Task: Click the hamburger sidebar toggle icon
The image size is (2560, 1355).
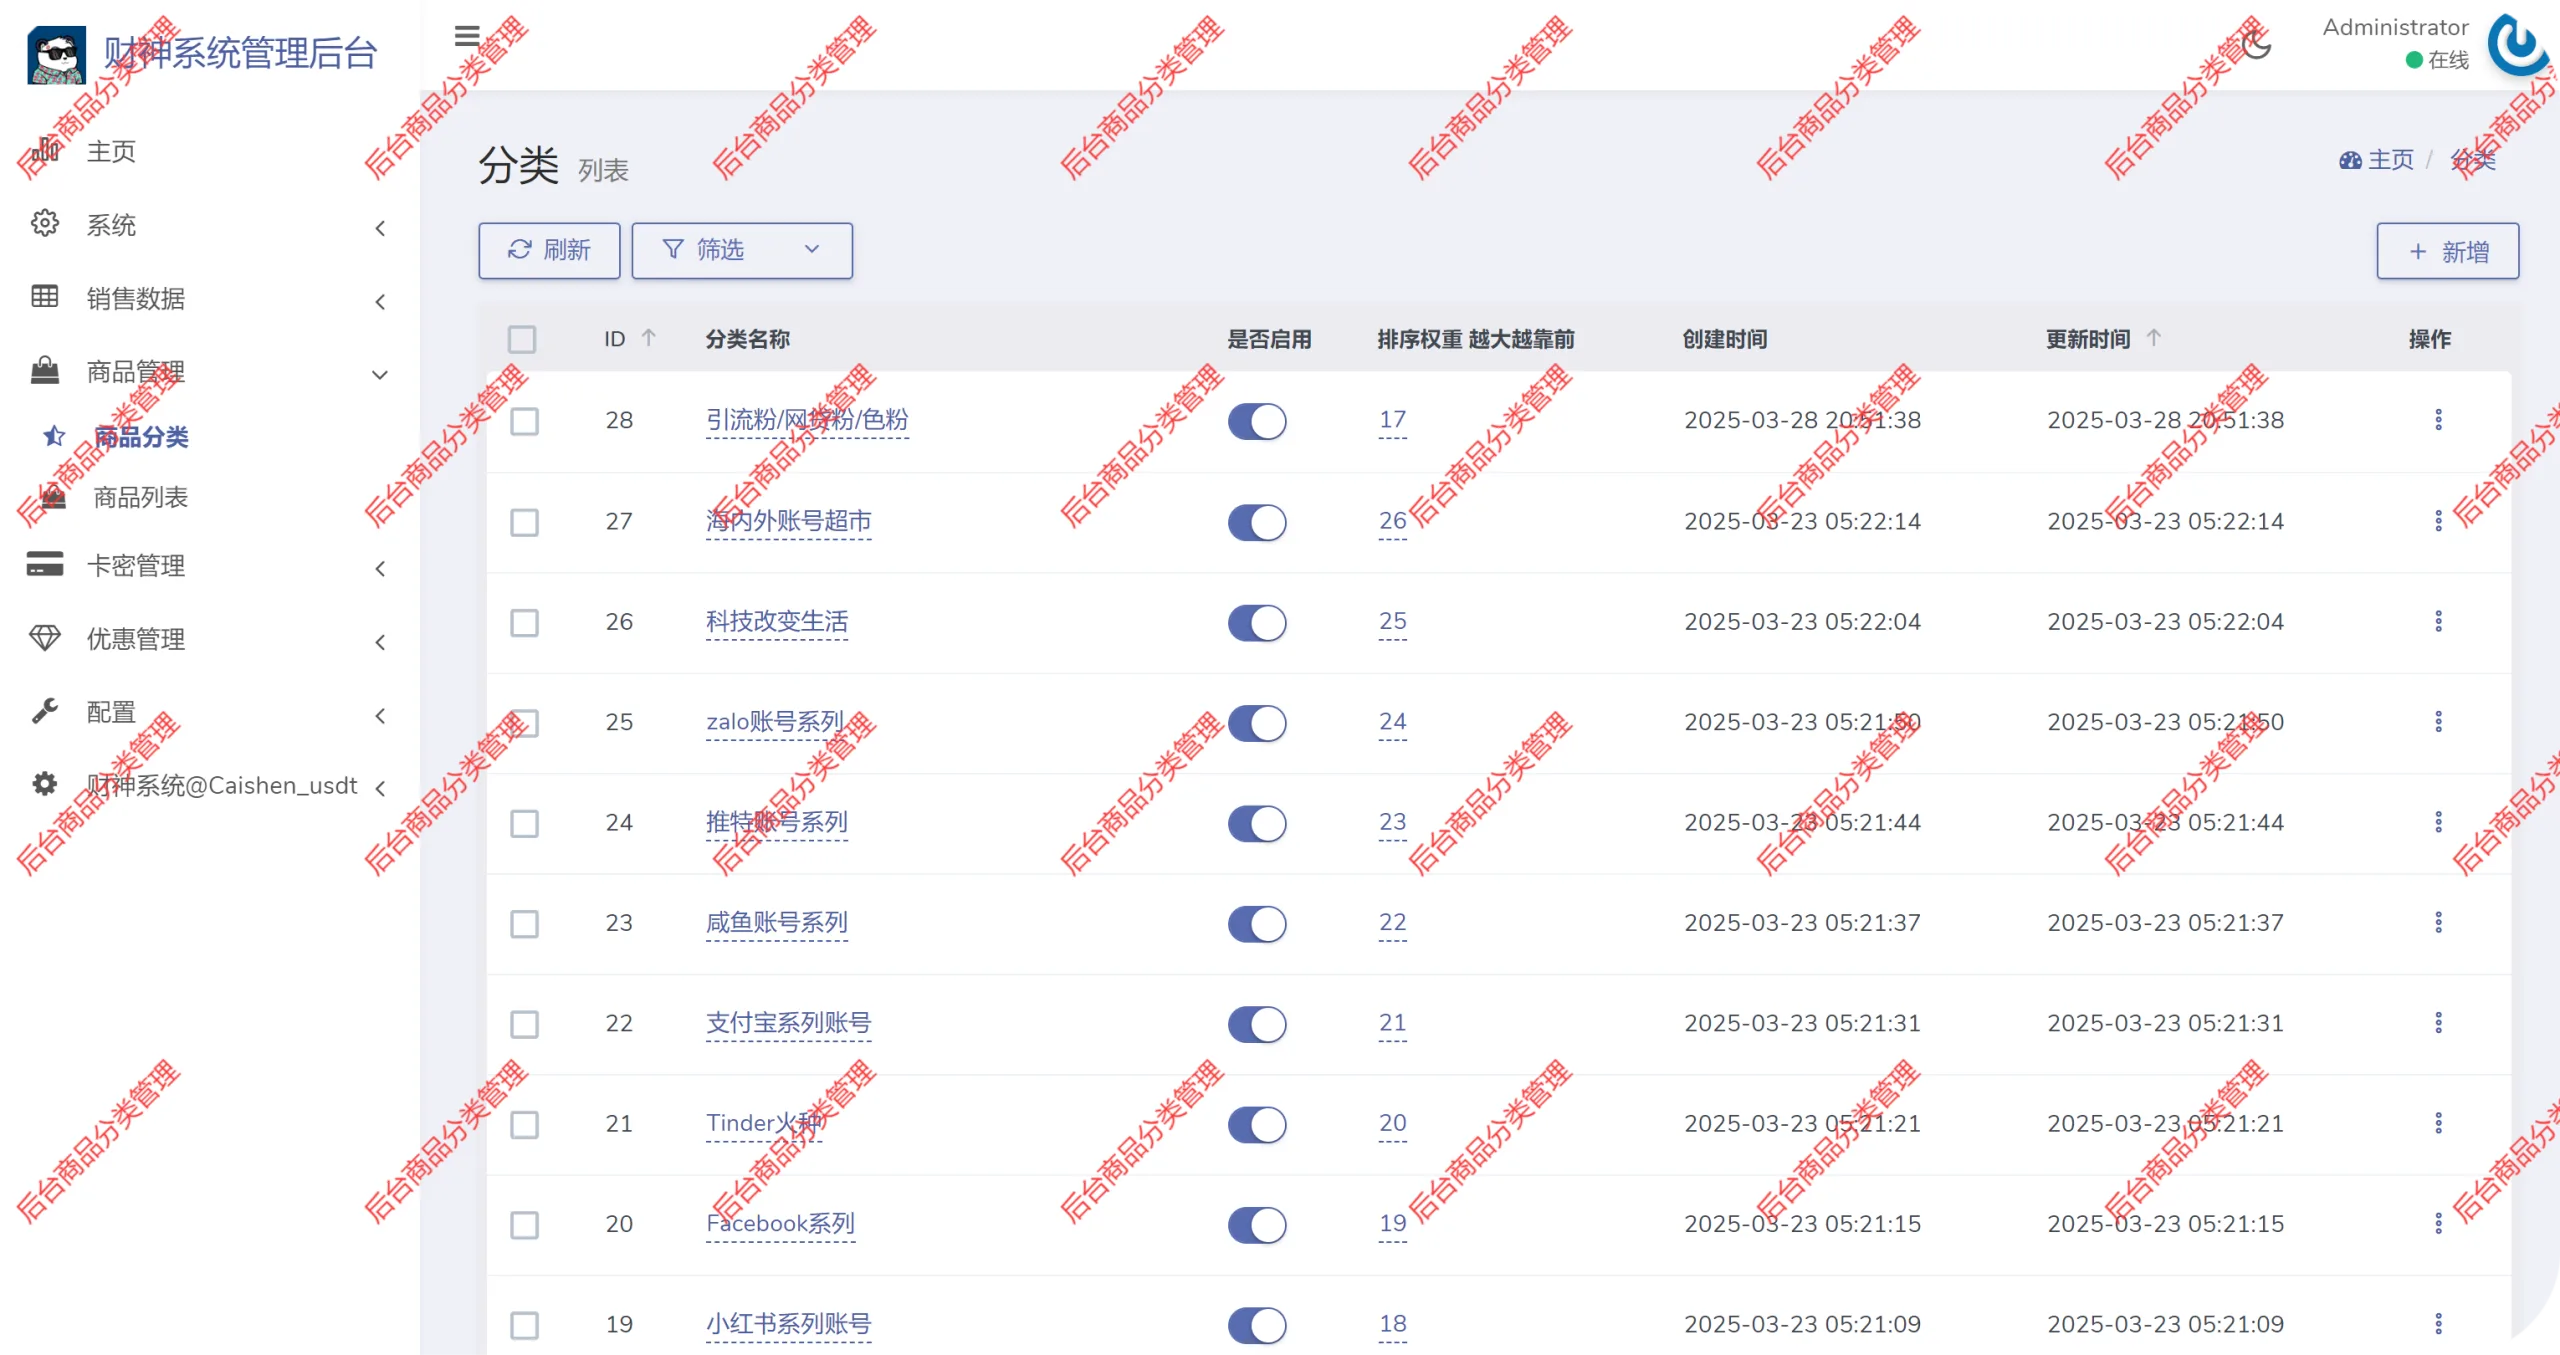Action: 466,36
